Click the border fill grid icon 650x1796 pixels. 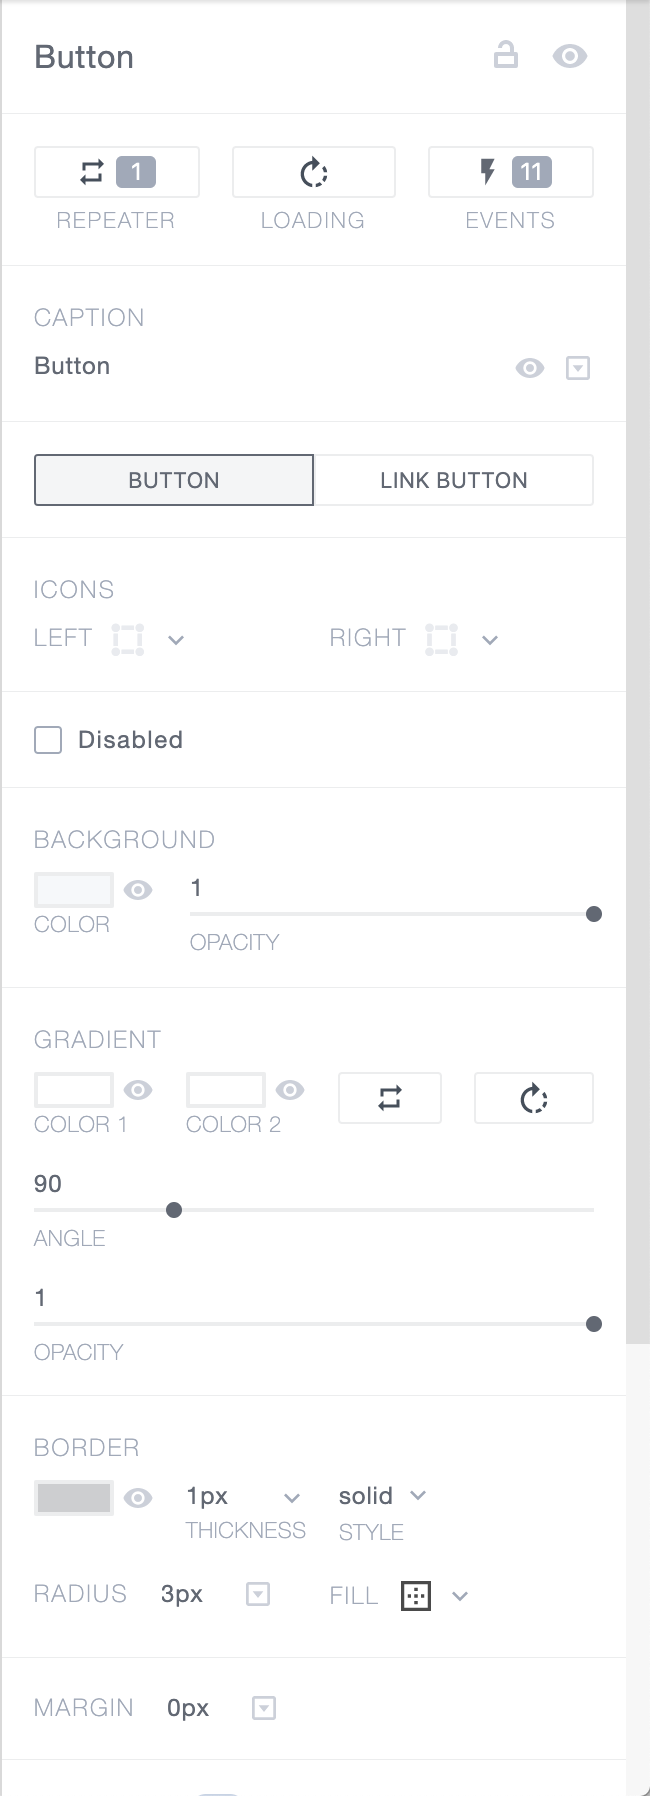(416, 1596)
